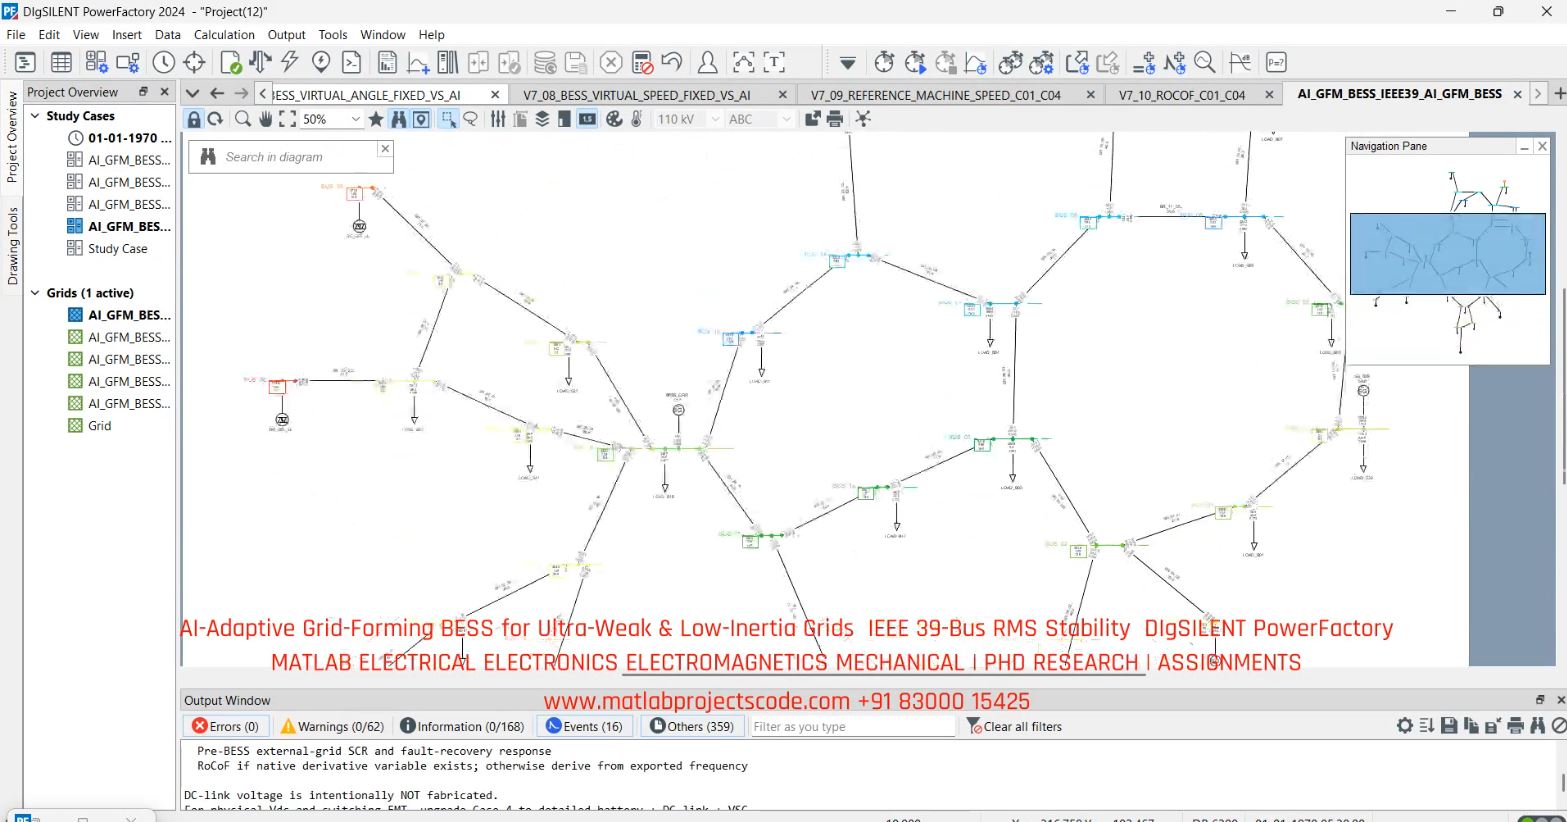Screen dimensions: 1567x822
Task: Open the 110 kV voltage level dropdown
Action: click(x=715, y=119)
